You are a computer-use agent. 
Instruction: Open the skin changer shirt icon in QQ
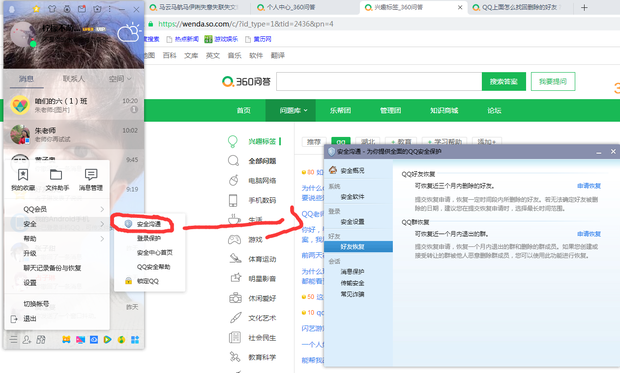pyautogui.click(x=52, y=9)
